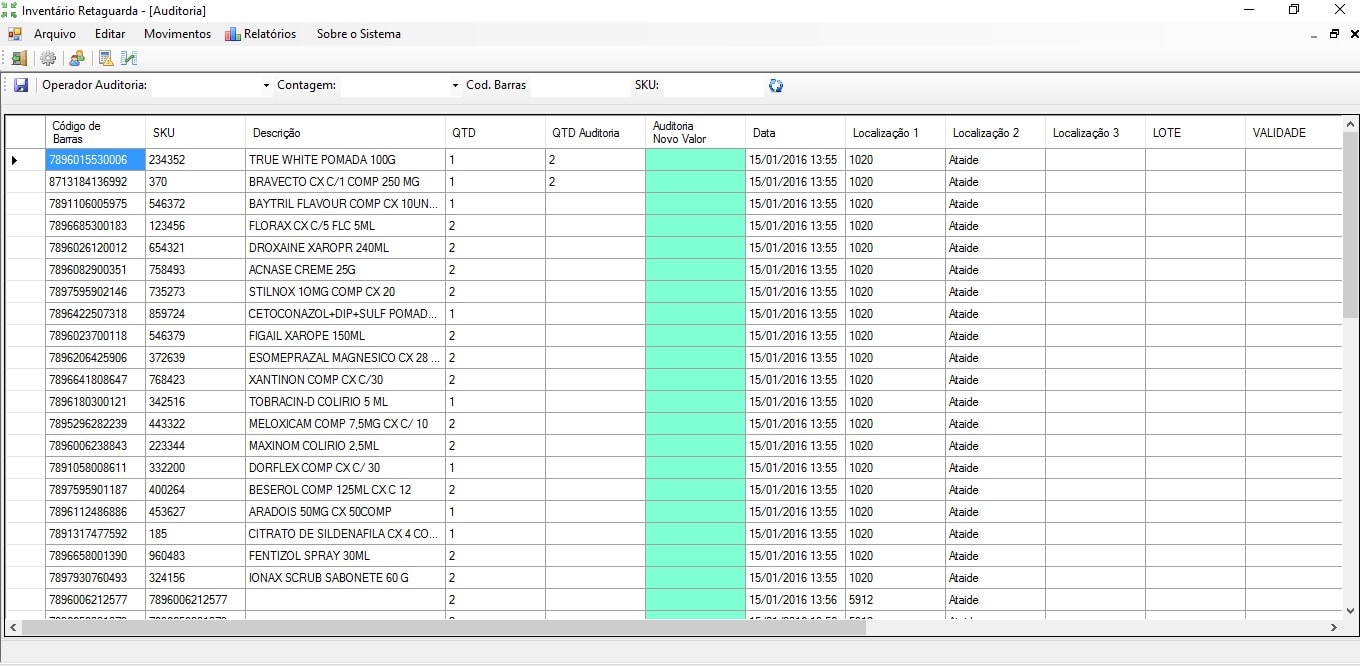Sort by the QTD column header
This screenshot has width=1360, height=666.
tap(495, 132)
